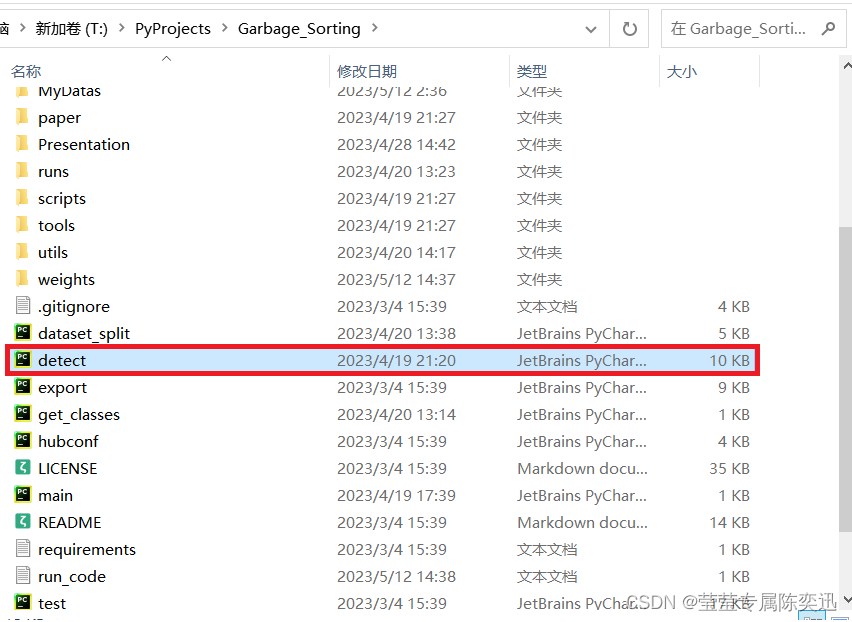Click the runs folder icon
Image resolution: width=852 pixels, height=622 pixels.
click(22, 171)
